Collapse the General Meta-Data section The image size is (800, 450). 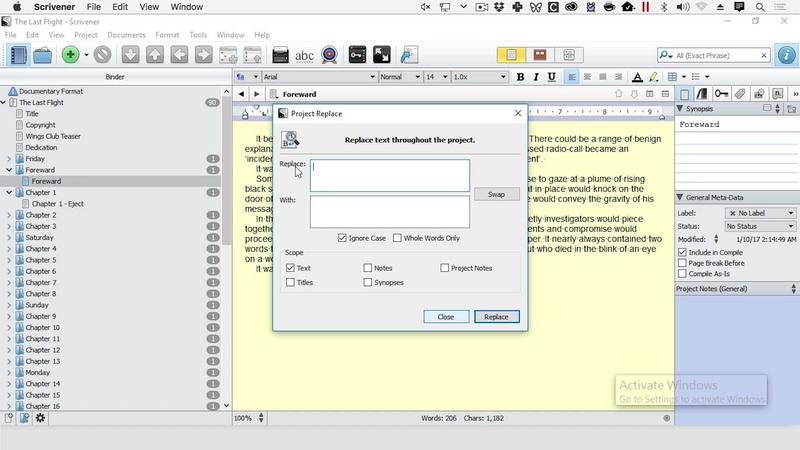[x=680, y=197]
